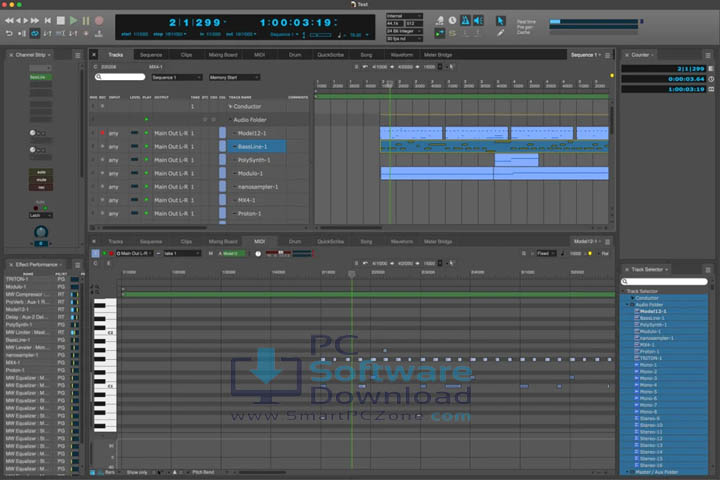The width and height of the screenshot is (720, 480).
Task: Toggle the mute button in Channel Strip
Action: point(41,180)
